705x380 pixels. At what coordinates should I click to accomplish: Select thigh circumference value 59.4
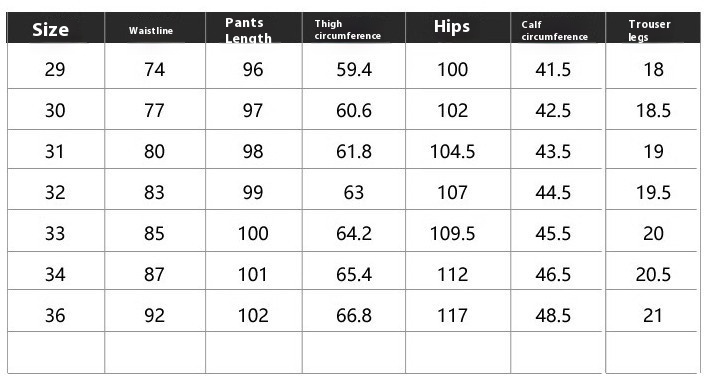point(354,70)
